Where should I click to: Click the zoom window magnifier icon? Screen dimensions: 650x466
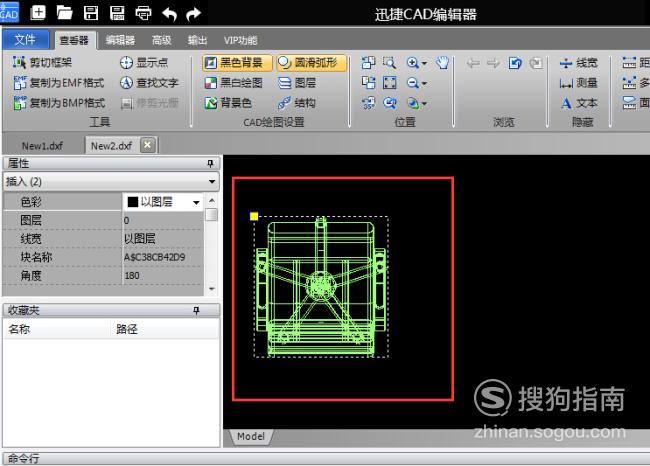pyautogui.click(x=389, y=63)
